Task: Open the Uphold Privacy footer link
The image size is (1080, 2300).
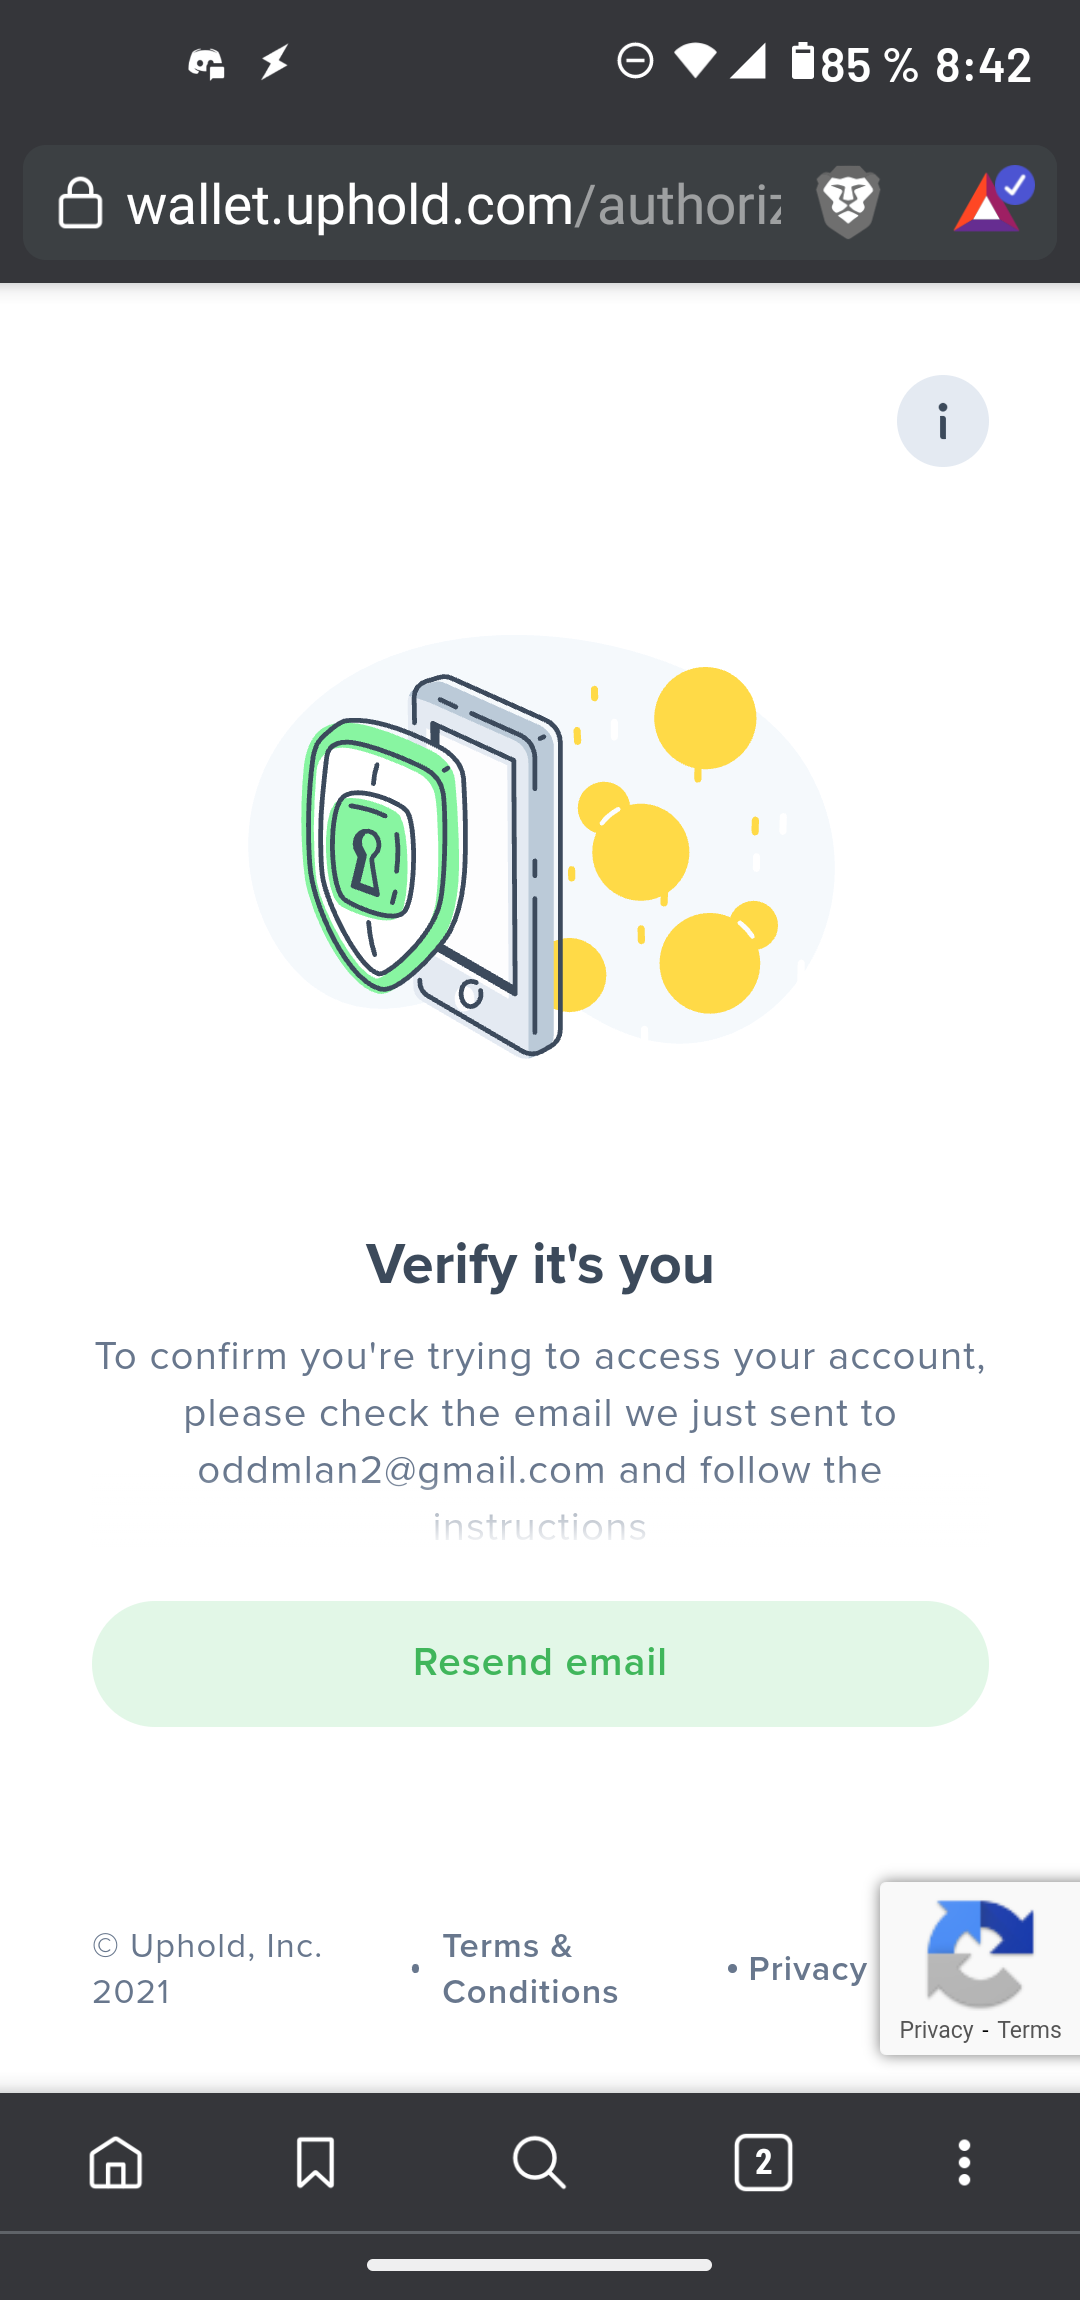Action: (x=807, y=1969)
